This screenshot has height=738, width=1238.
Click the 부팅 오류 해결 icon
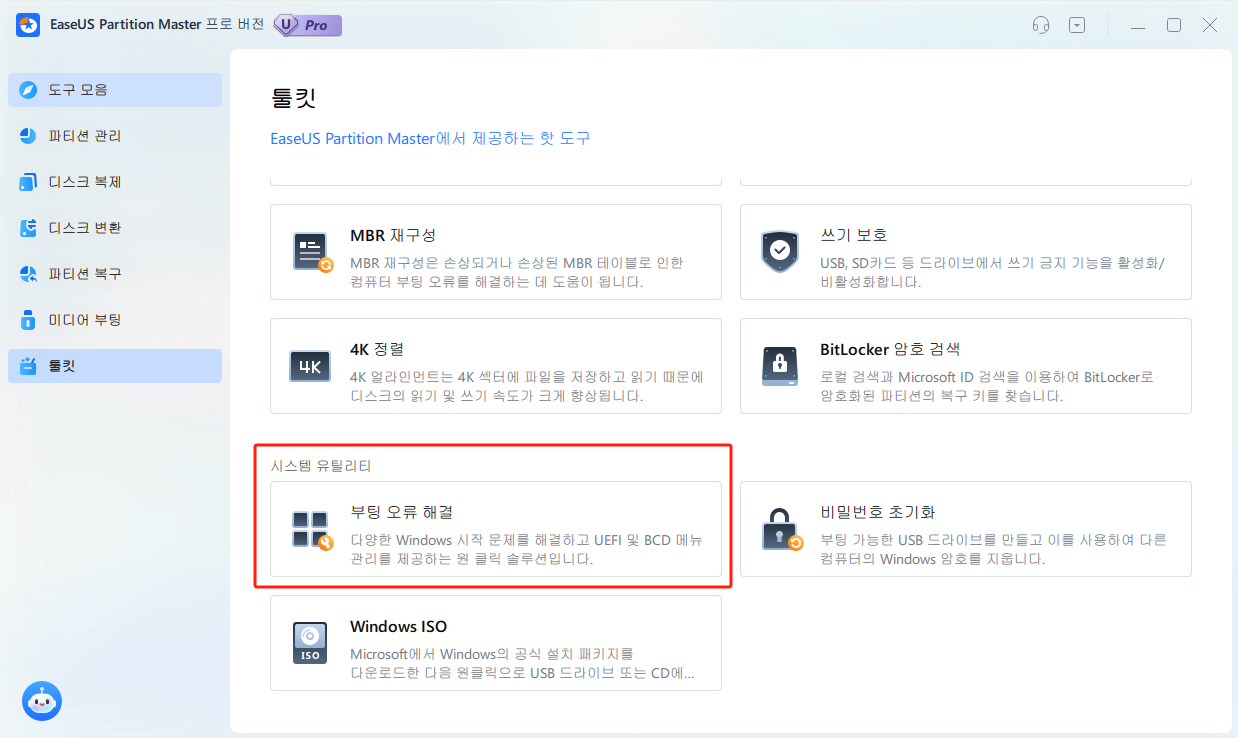point(311,530)
